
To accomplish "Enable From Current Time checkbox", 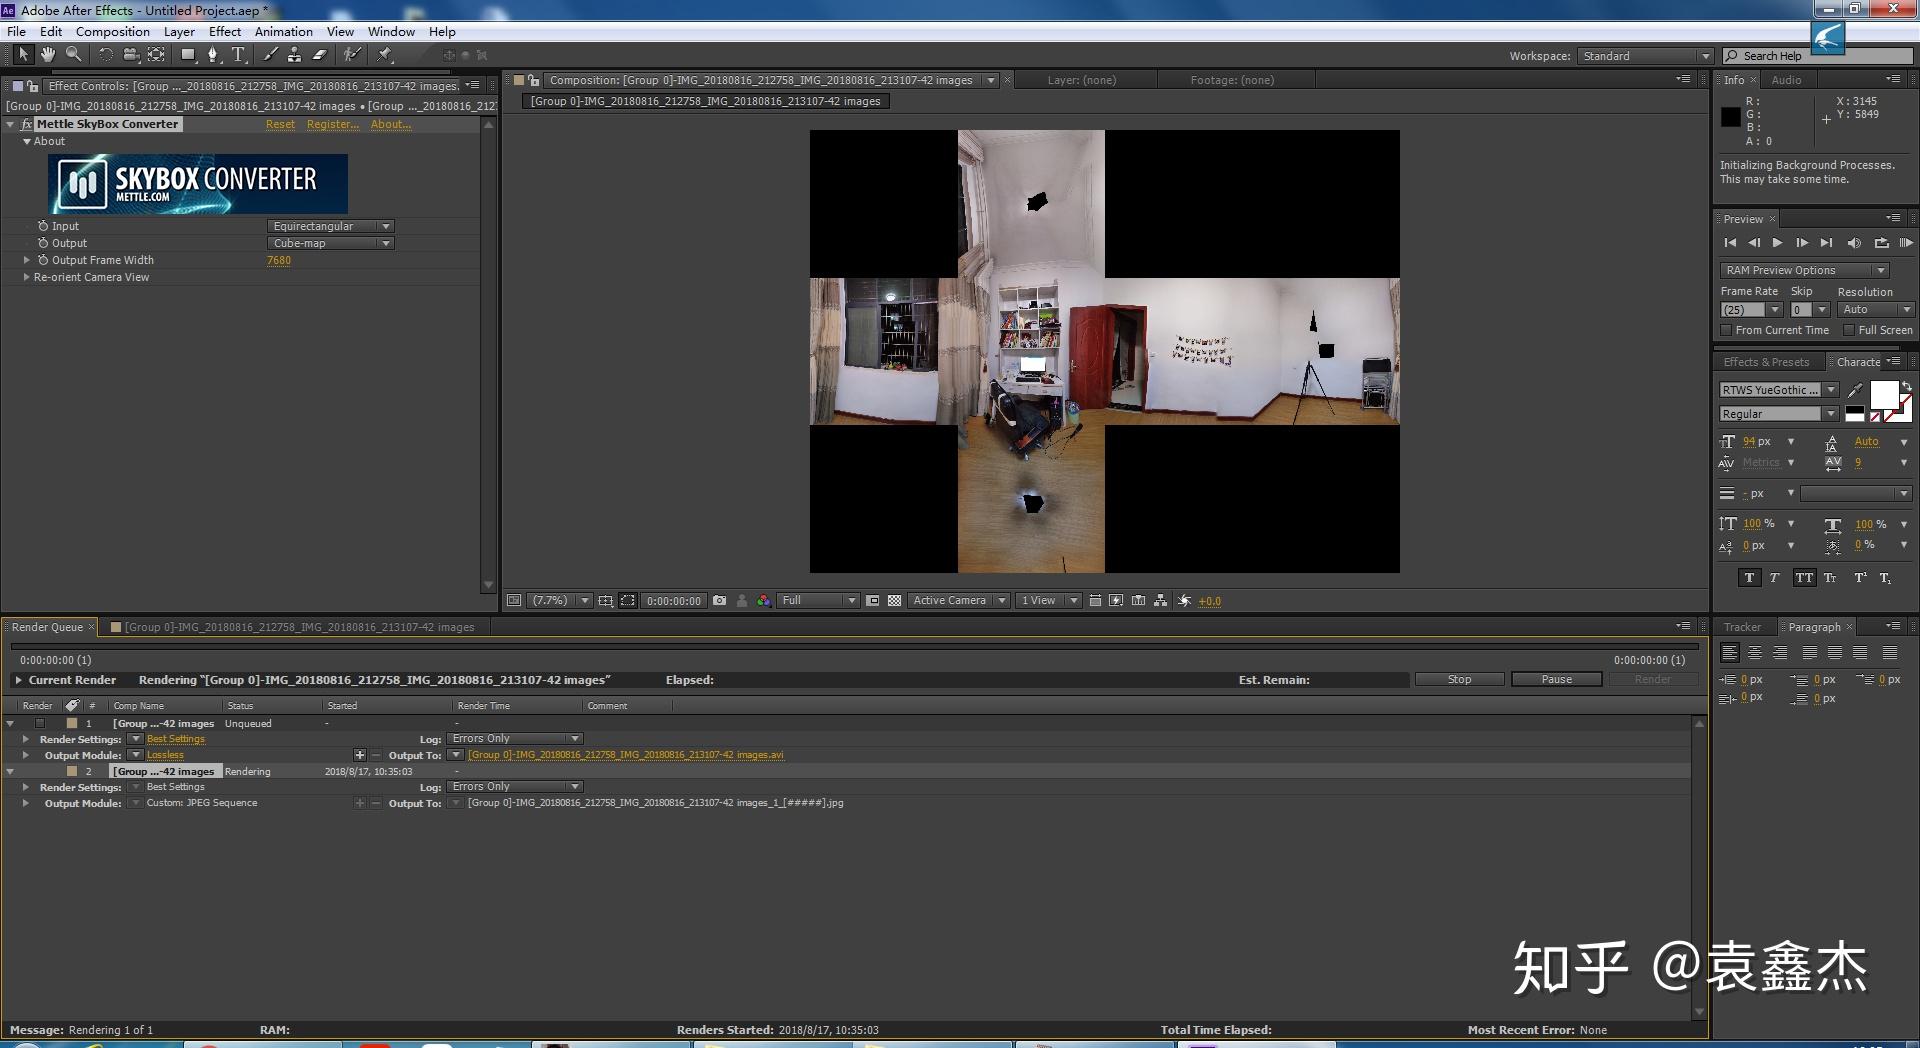I will 1726,330.
